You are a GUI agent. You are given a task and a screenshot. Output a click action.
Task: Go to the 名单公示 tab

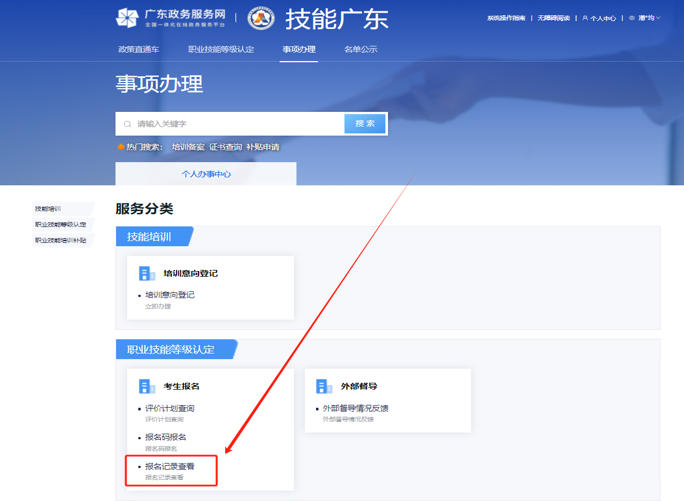361,49
